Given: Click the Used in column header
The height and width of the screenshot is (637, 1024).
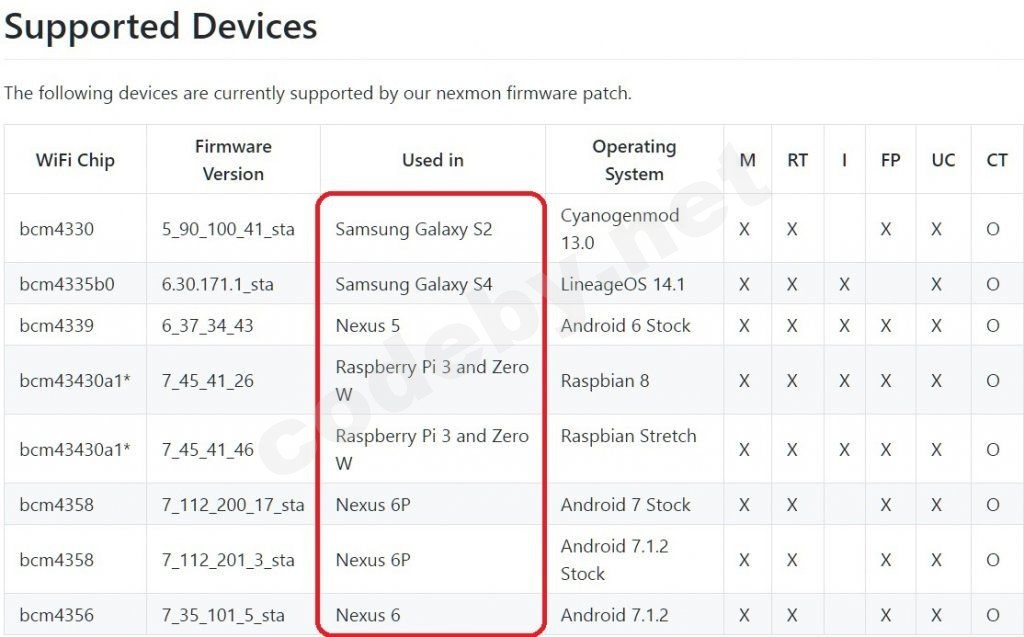Looking at the screenshot, I should tap(432, 160).
